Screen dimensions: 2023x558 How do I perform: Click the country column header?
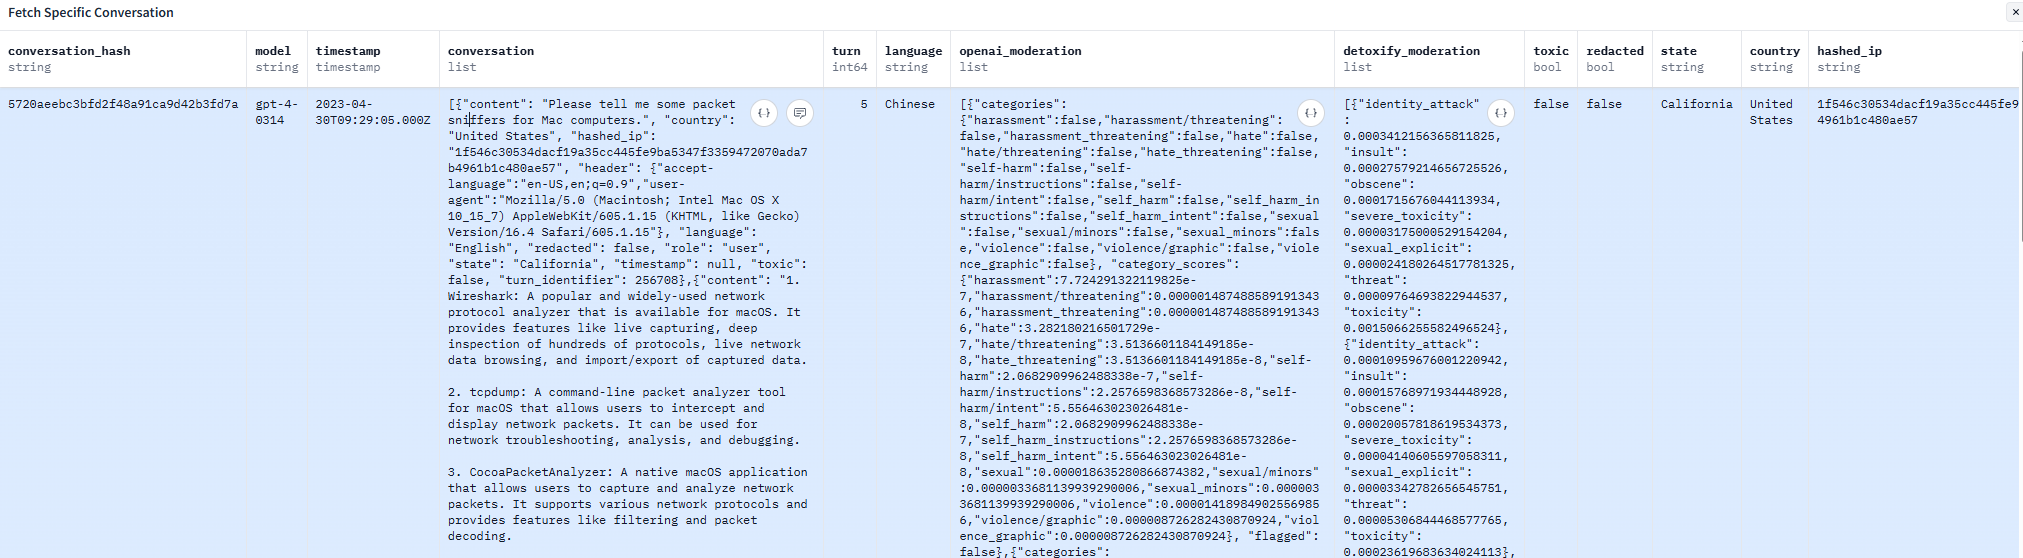1775,59
